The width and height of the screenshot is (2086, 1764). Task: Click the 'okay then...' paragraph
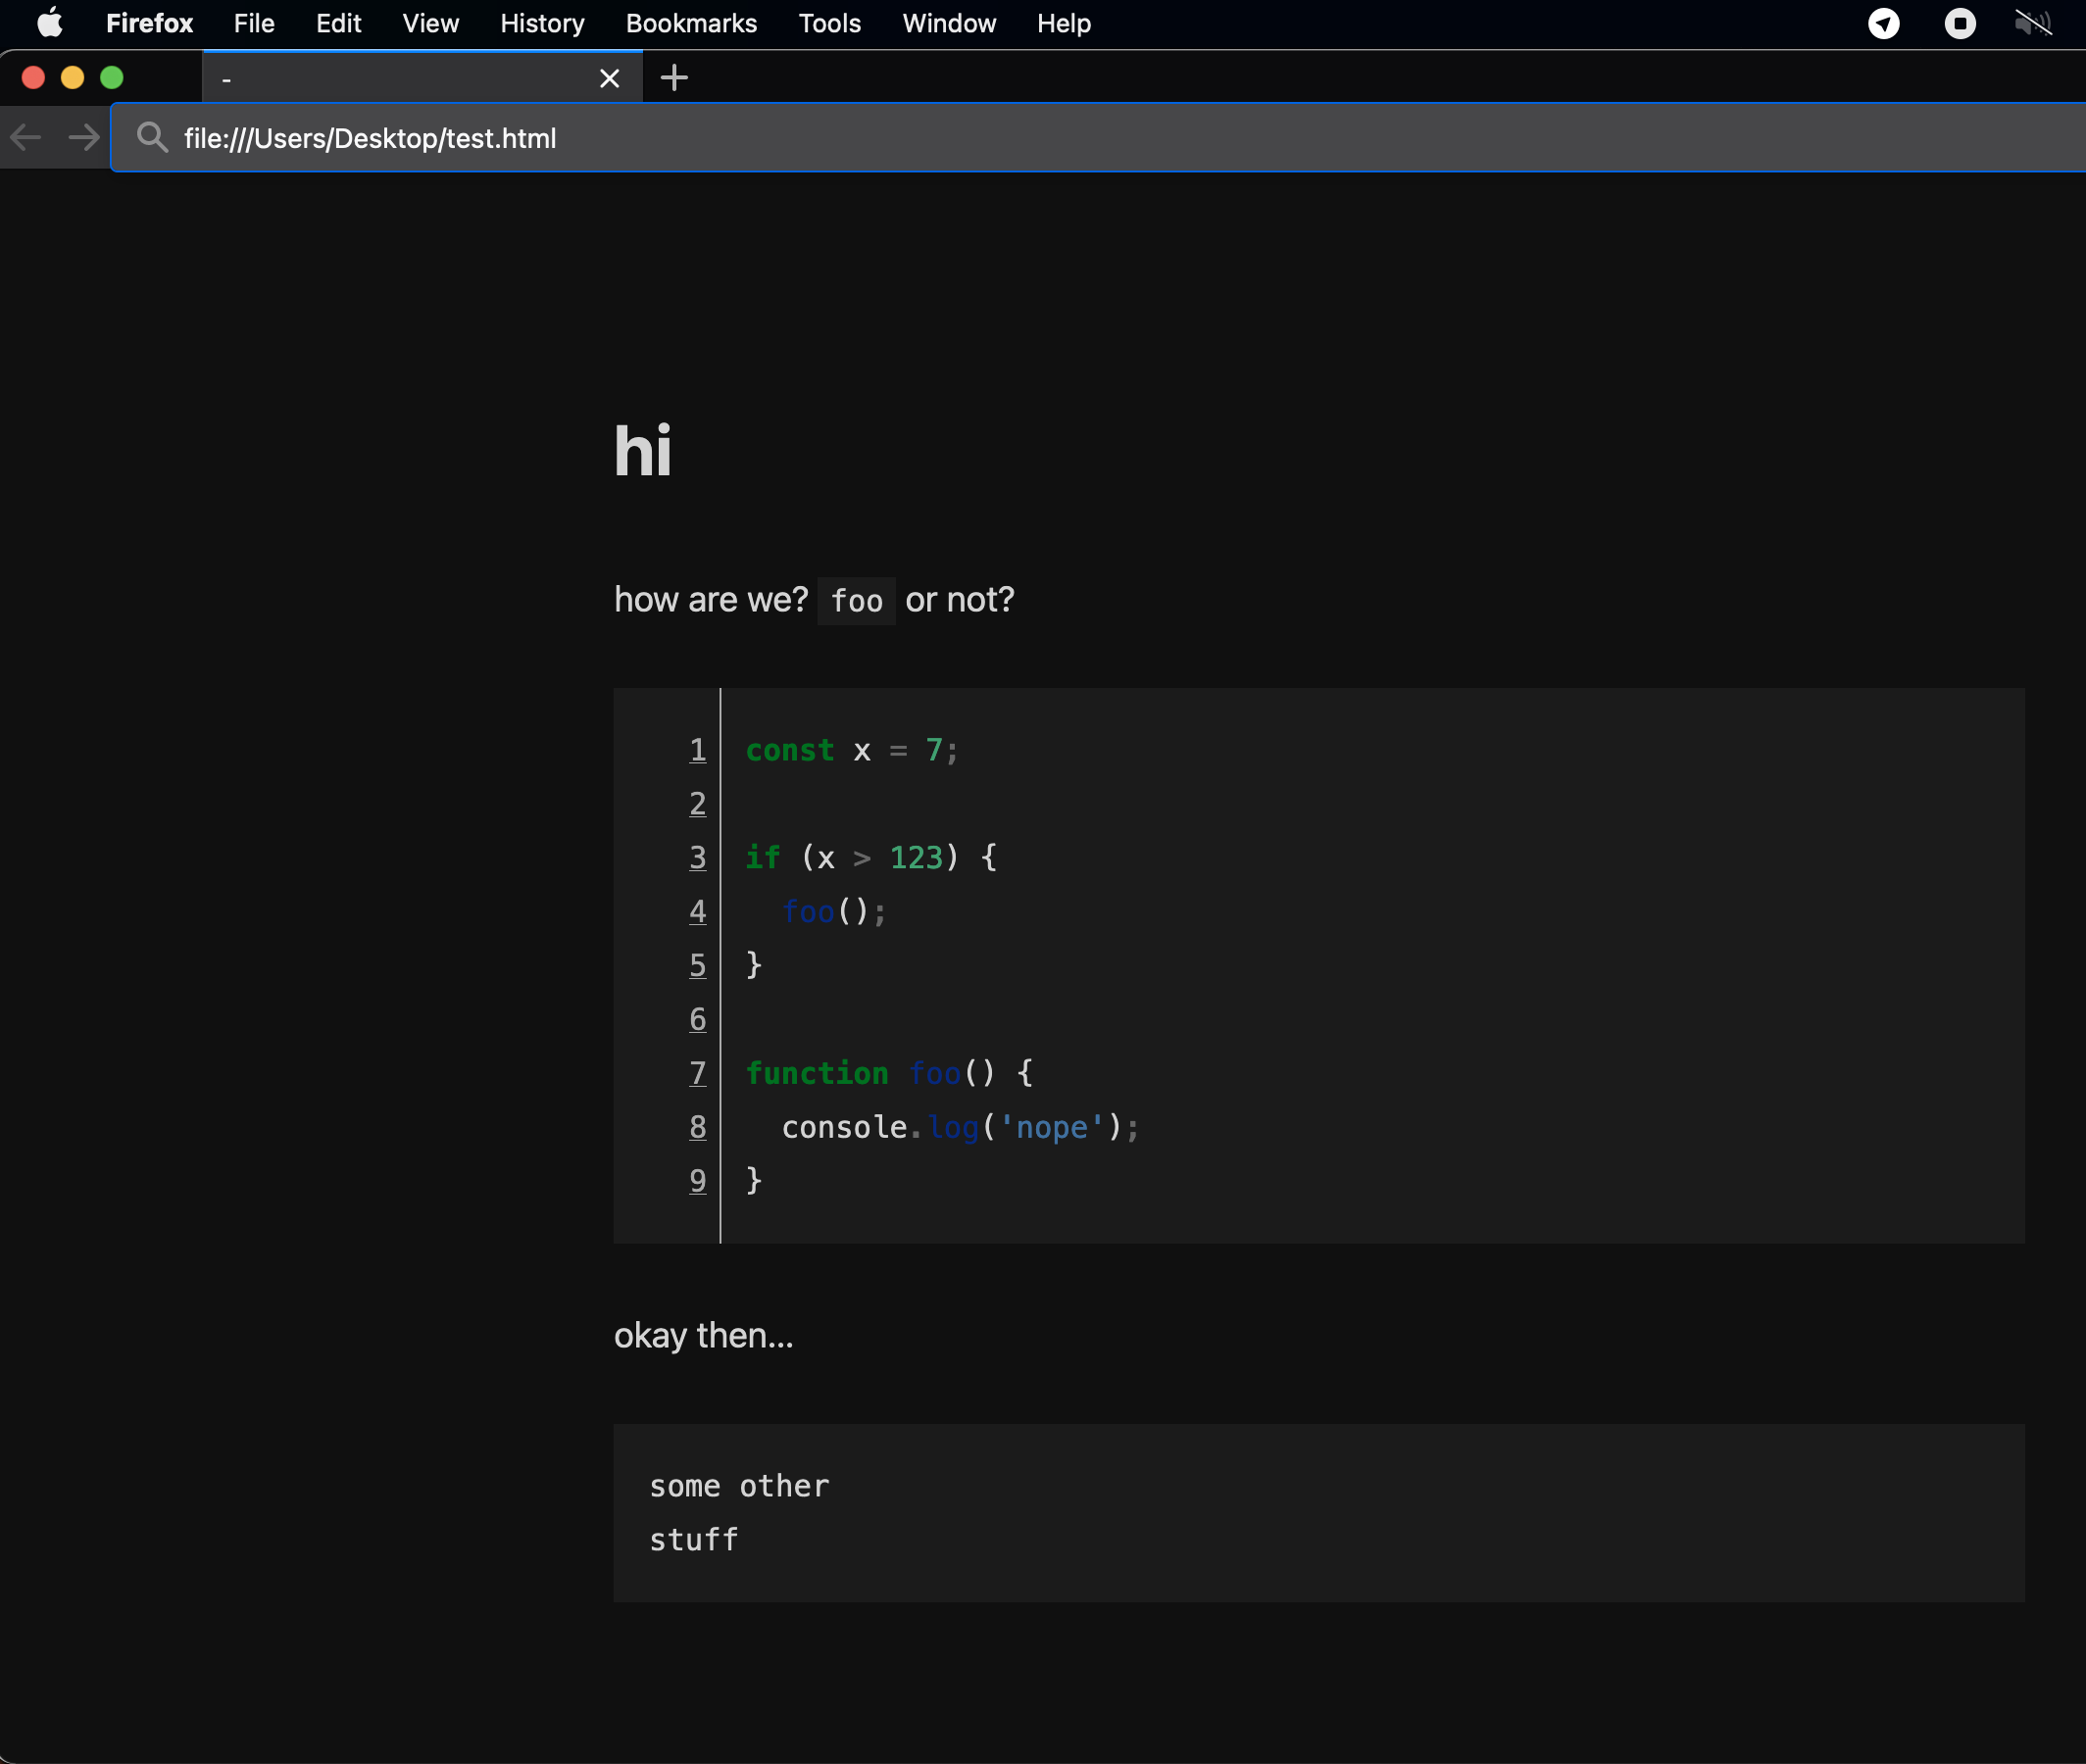pyautogui.click(x=703, y=1336)
